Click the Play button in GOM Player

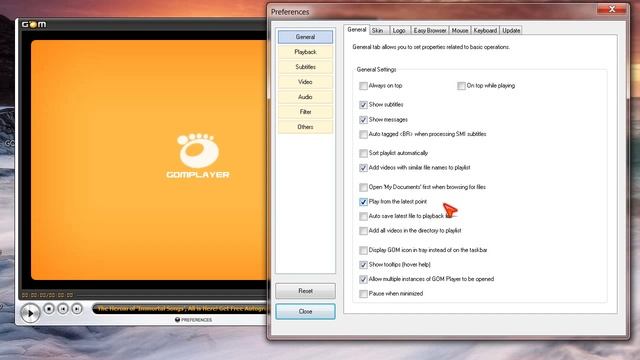(30, 313)
